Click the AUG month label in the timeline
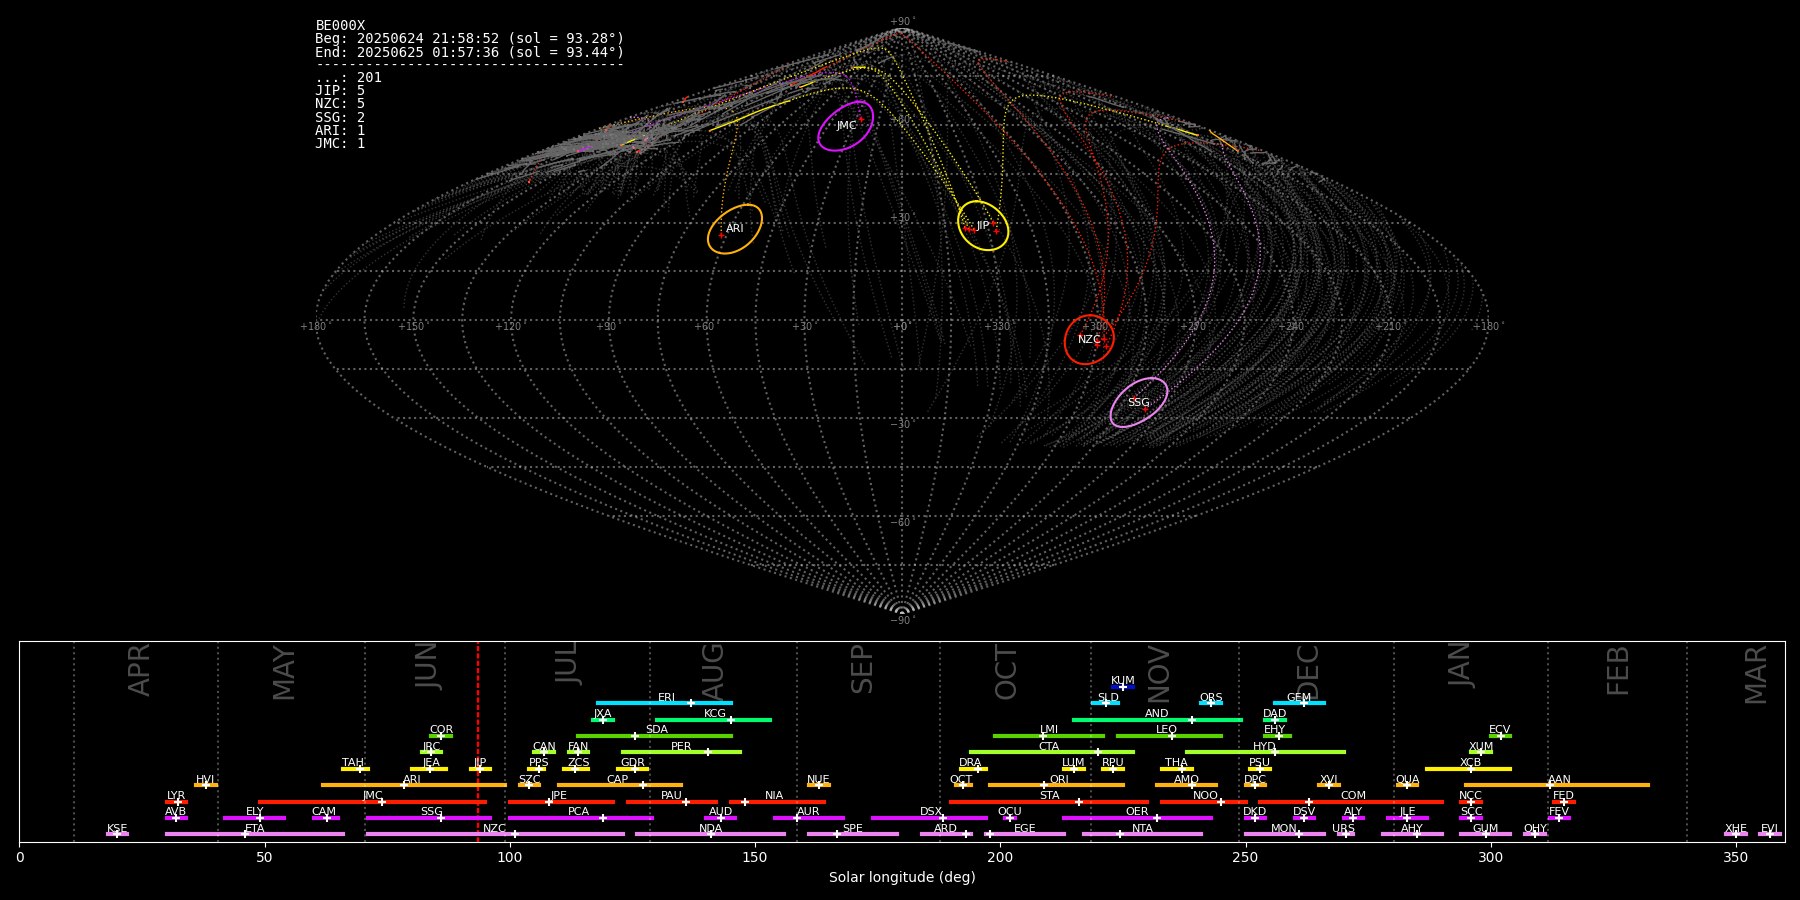This screenshot has width=1800, height=900. coord(713,672)
